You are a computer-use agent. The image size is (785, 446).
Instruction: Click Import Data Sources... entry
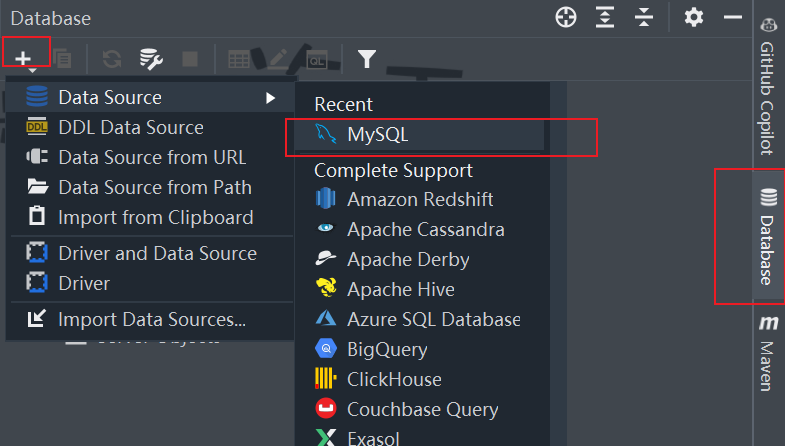(x=150, y=319)
